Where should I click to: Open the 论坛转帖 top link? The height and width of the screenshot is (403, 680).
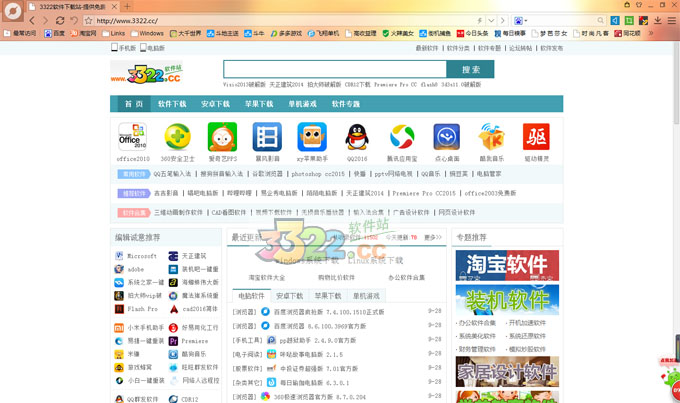point(520,48)
